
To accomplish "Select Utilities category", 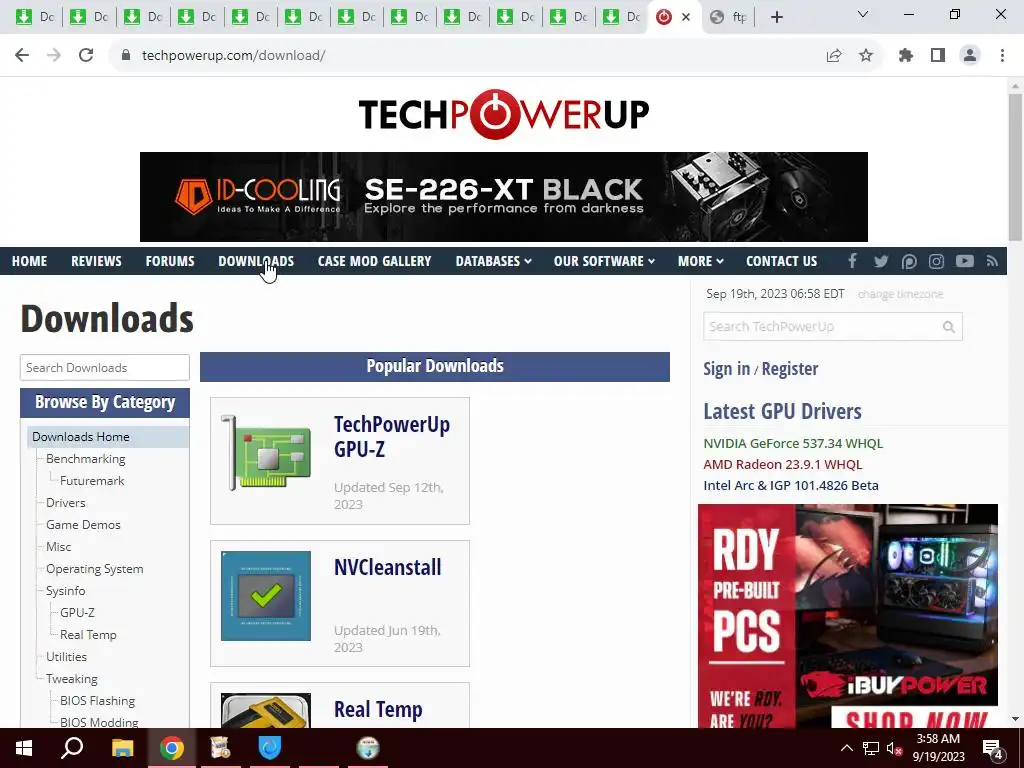I will coord(66,657).
